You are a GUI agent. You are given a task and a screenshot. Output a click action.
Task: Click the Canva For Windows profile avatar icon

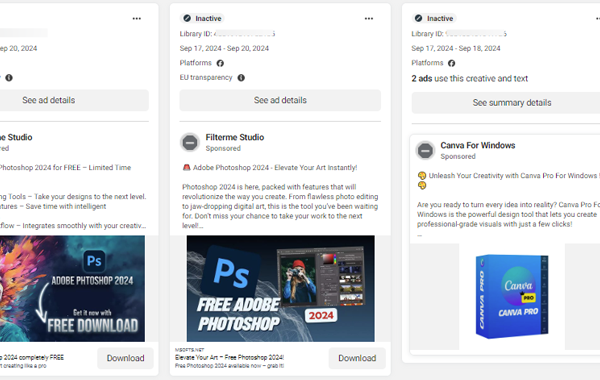point(425,151)
